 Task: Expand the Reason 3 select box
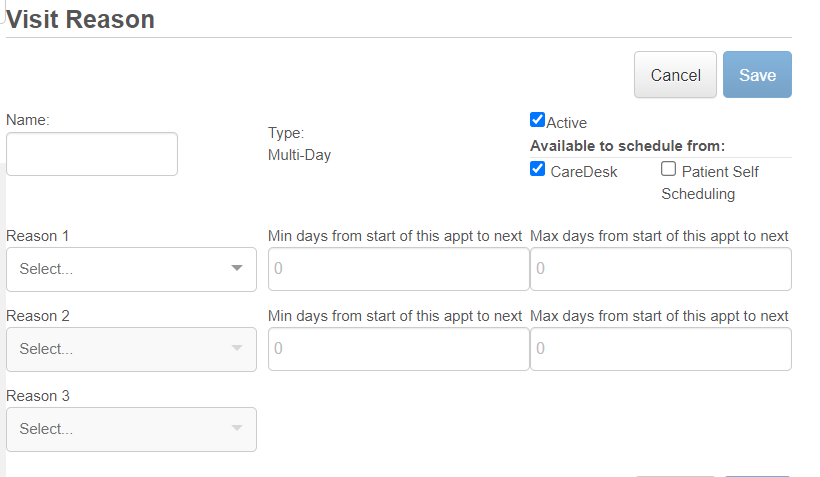[131, 429]
